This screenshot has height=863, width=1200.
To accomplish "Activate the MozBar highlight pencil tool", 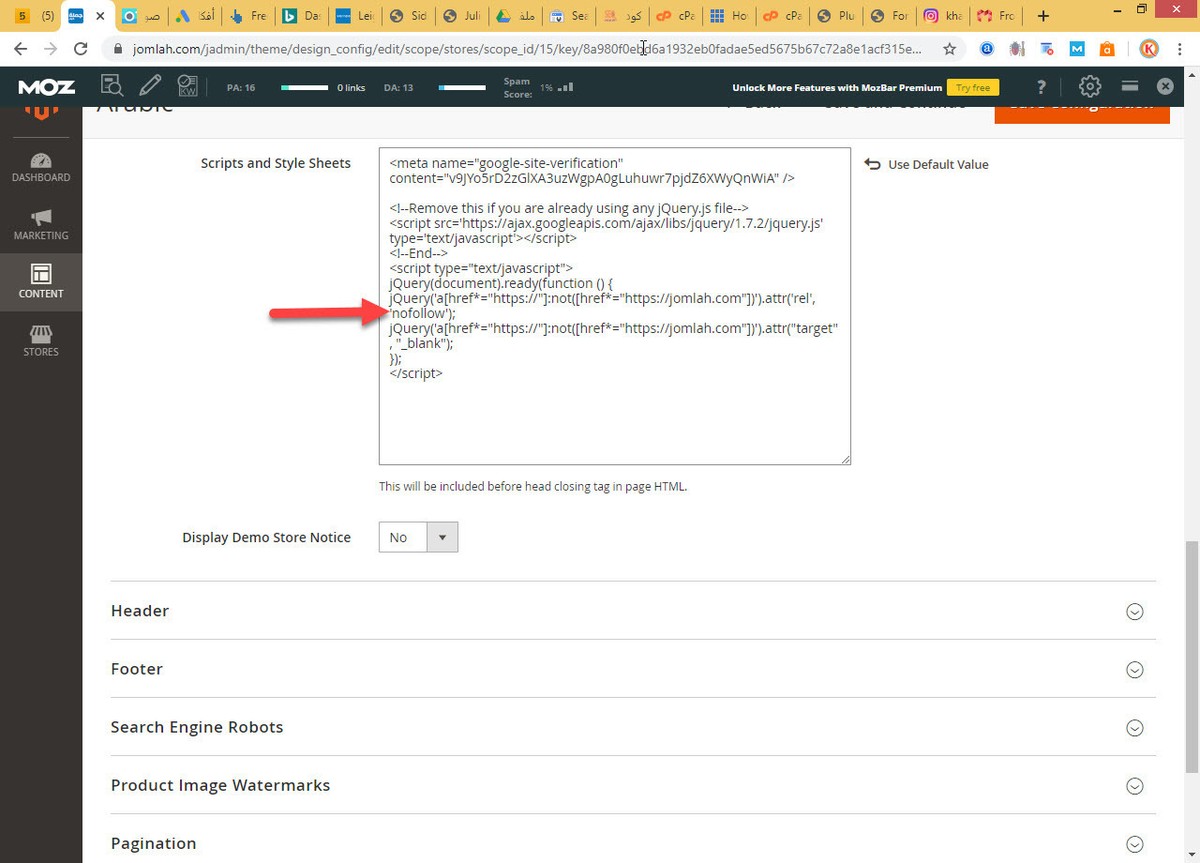I will (x=150, y=86).
